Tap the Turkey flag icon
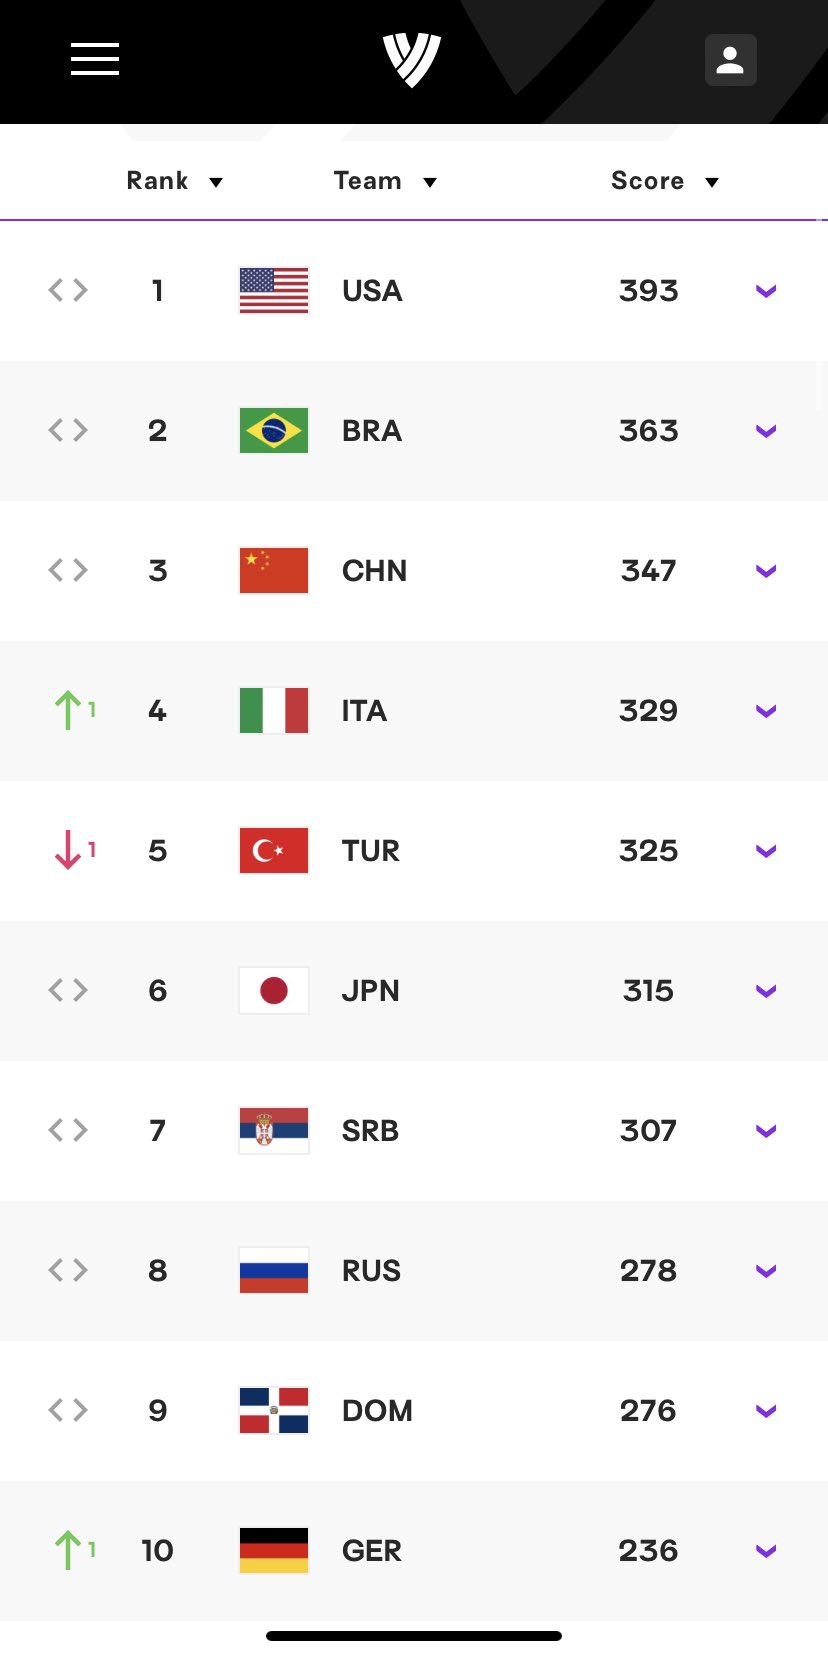The image size is (828, 1657). pos(274,851)
